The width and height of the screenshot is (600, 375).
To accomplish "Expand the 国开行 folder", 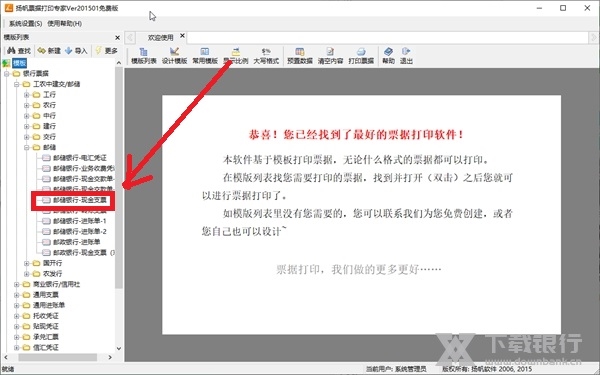I will (26, 263).
